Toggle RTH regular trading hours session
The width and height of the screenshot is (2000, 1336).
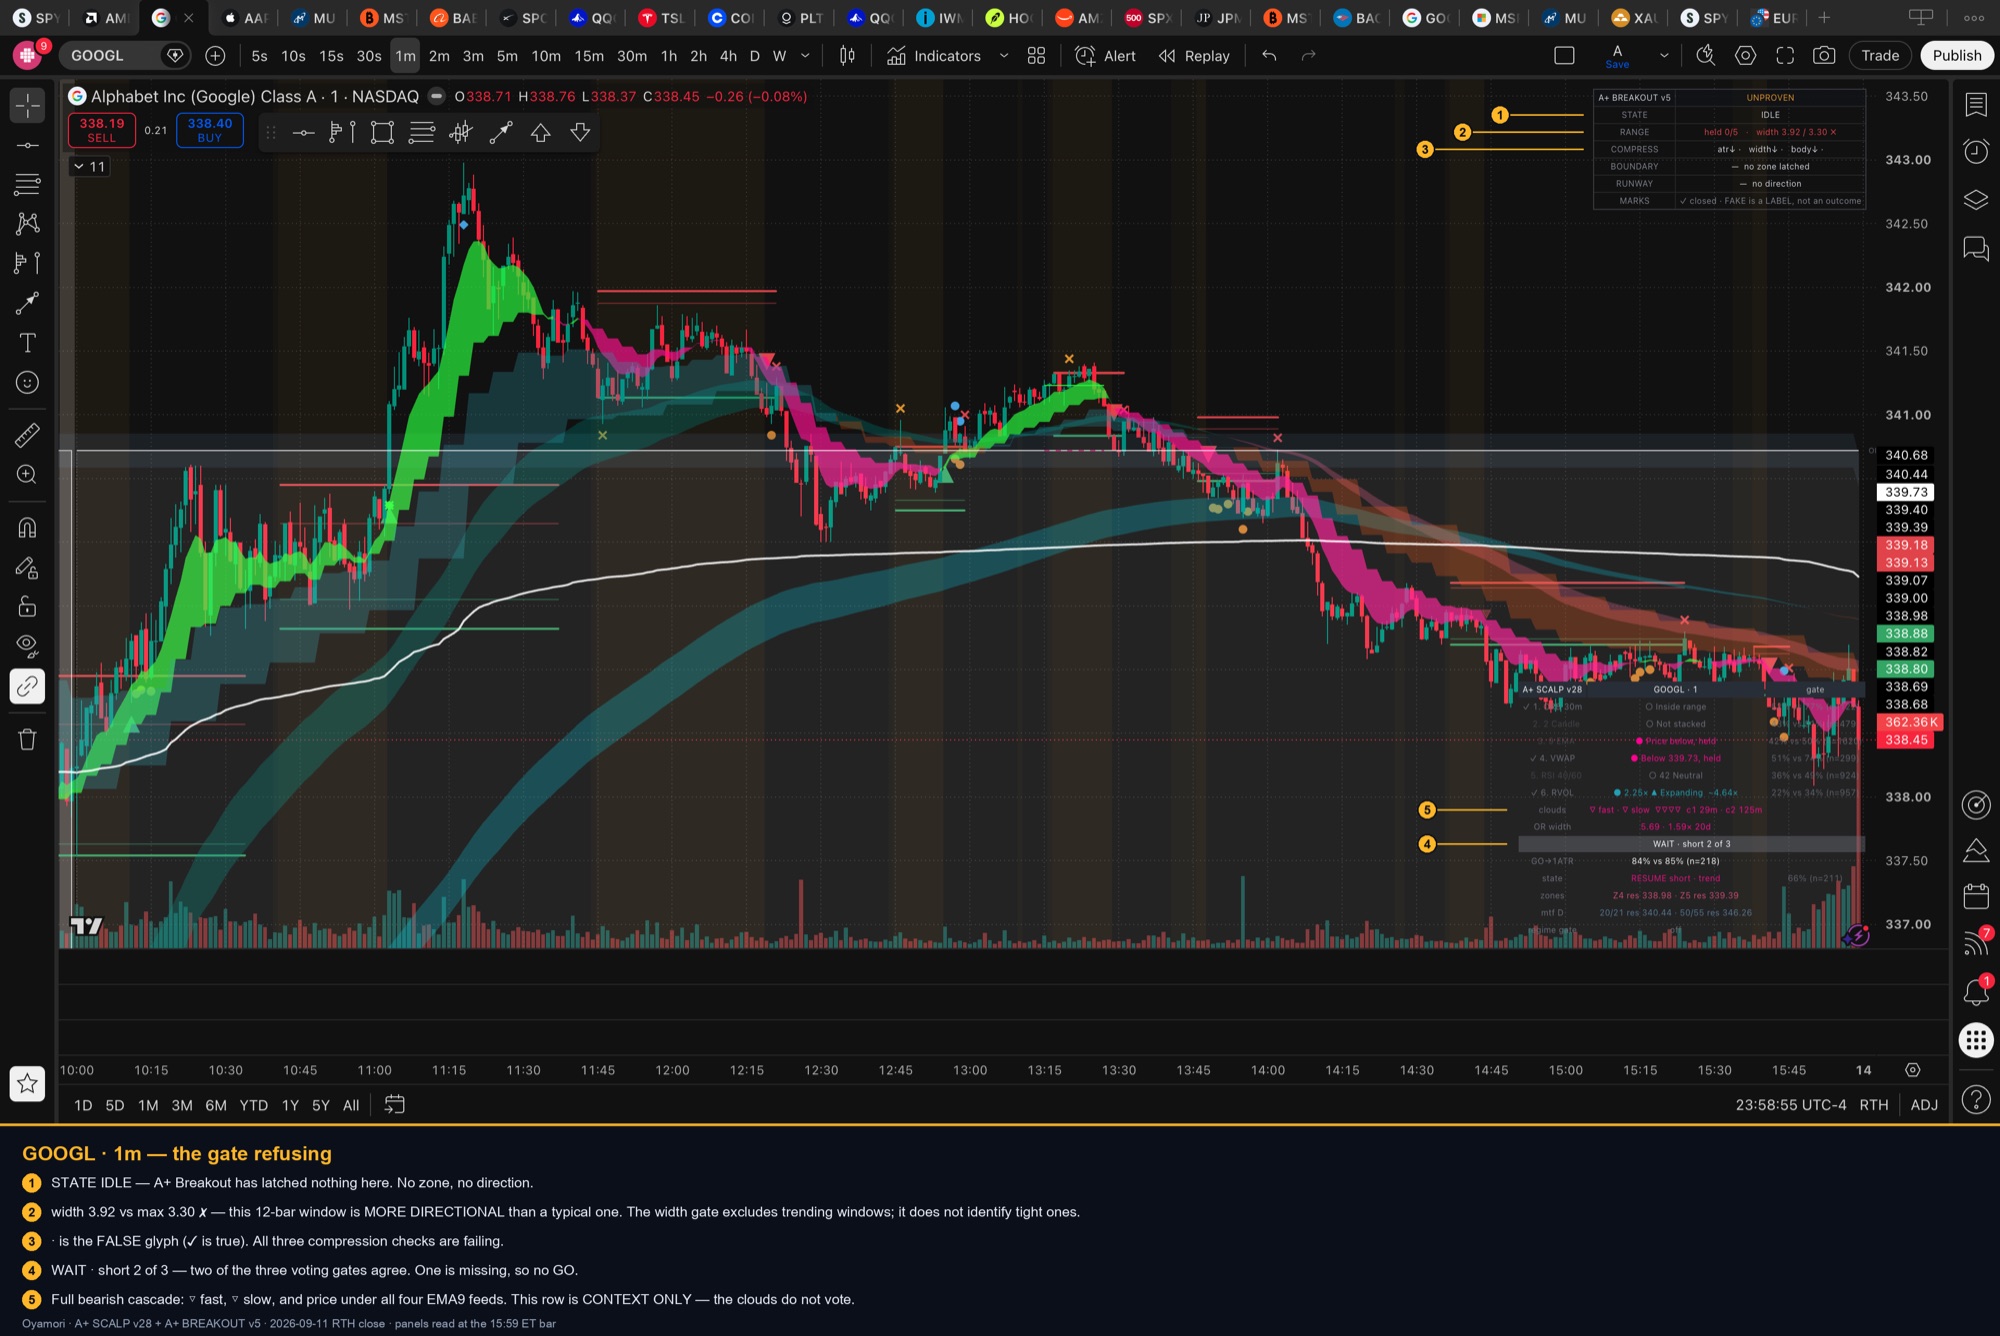tap(1874, 1105)
